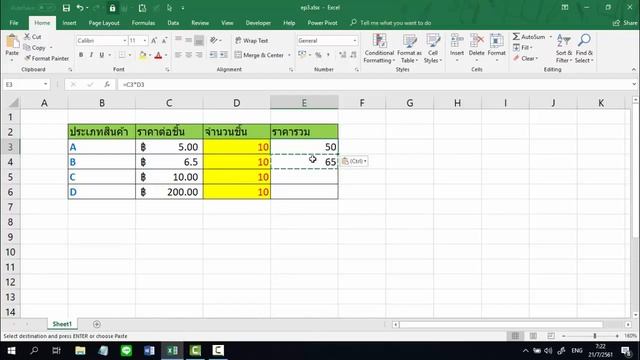Click Merge & Center
640x360 pixels.
click(x=260, y=55)
